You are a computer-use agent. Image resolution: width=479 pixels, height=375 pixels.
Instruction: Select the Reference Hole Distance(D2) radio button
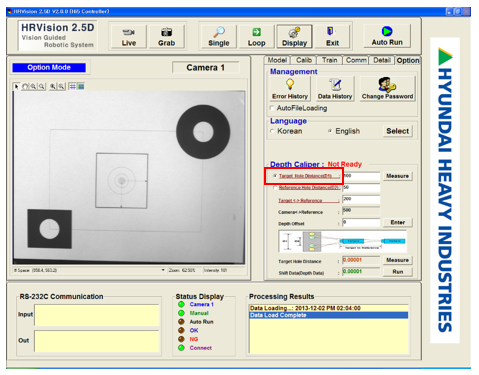tap(275, 187)
